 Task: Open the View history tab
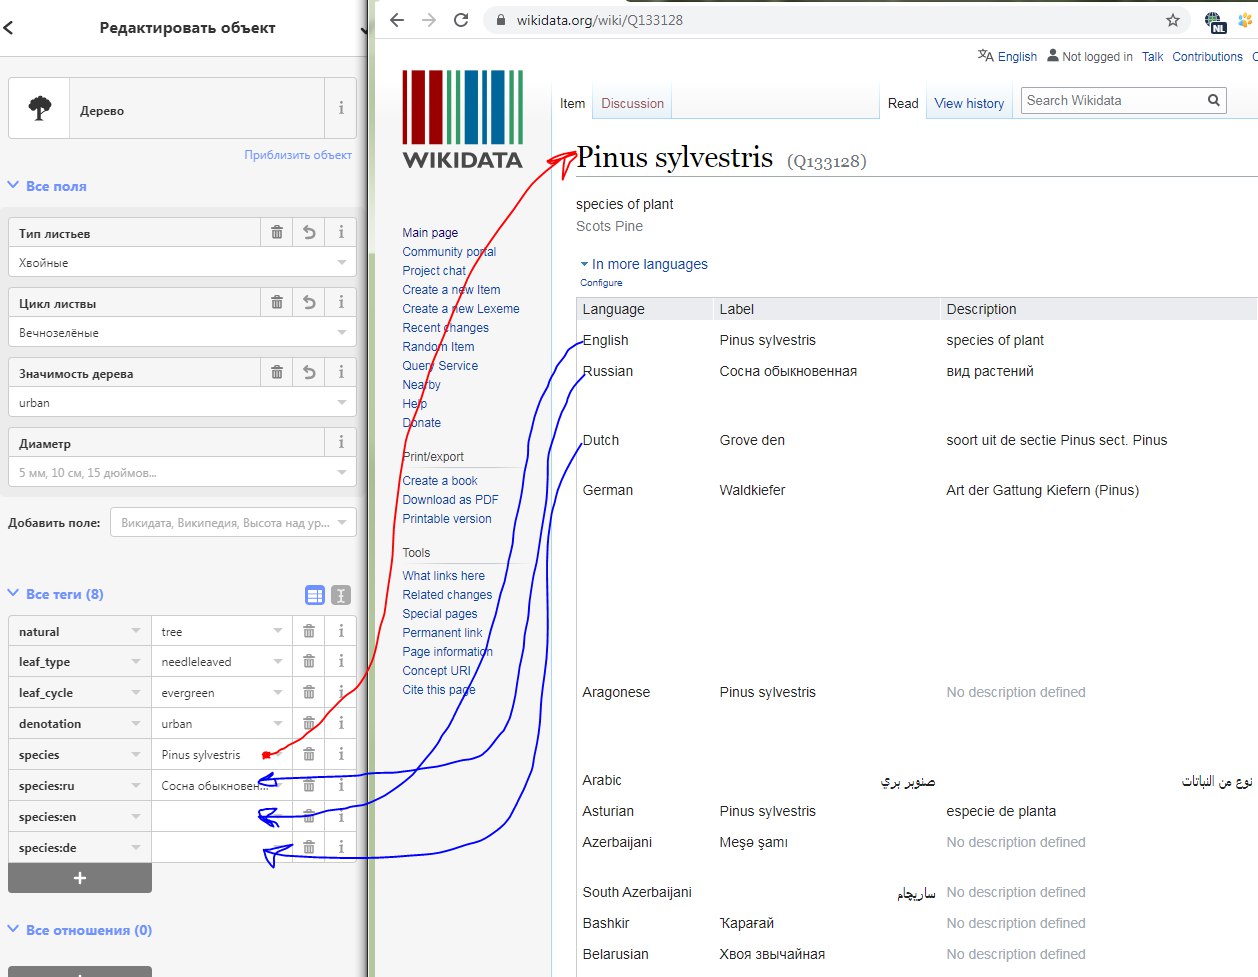click(969, 103)
